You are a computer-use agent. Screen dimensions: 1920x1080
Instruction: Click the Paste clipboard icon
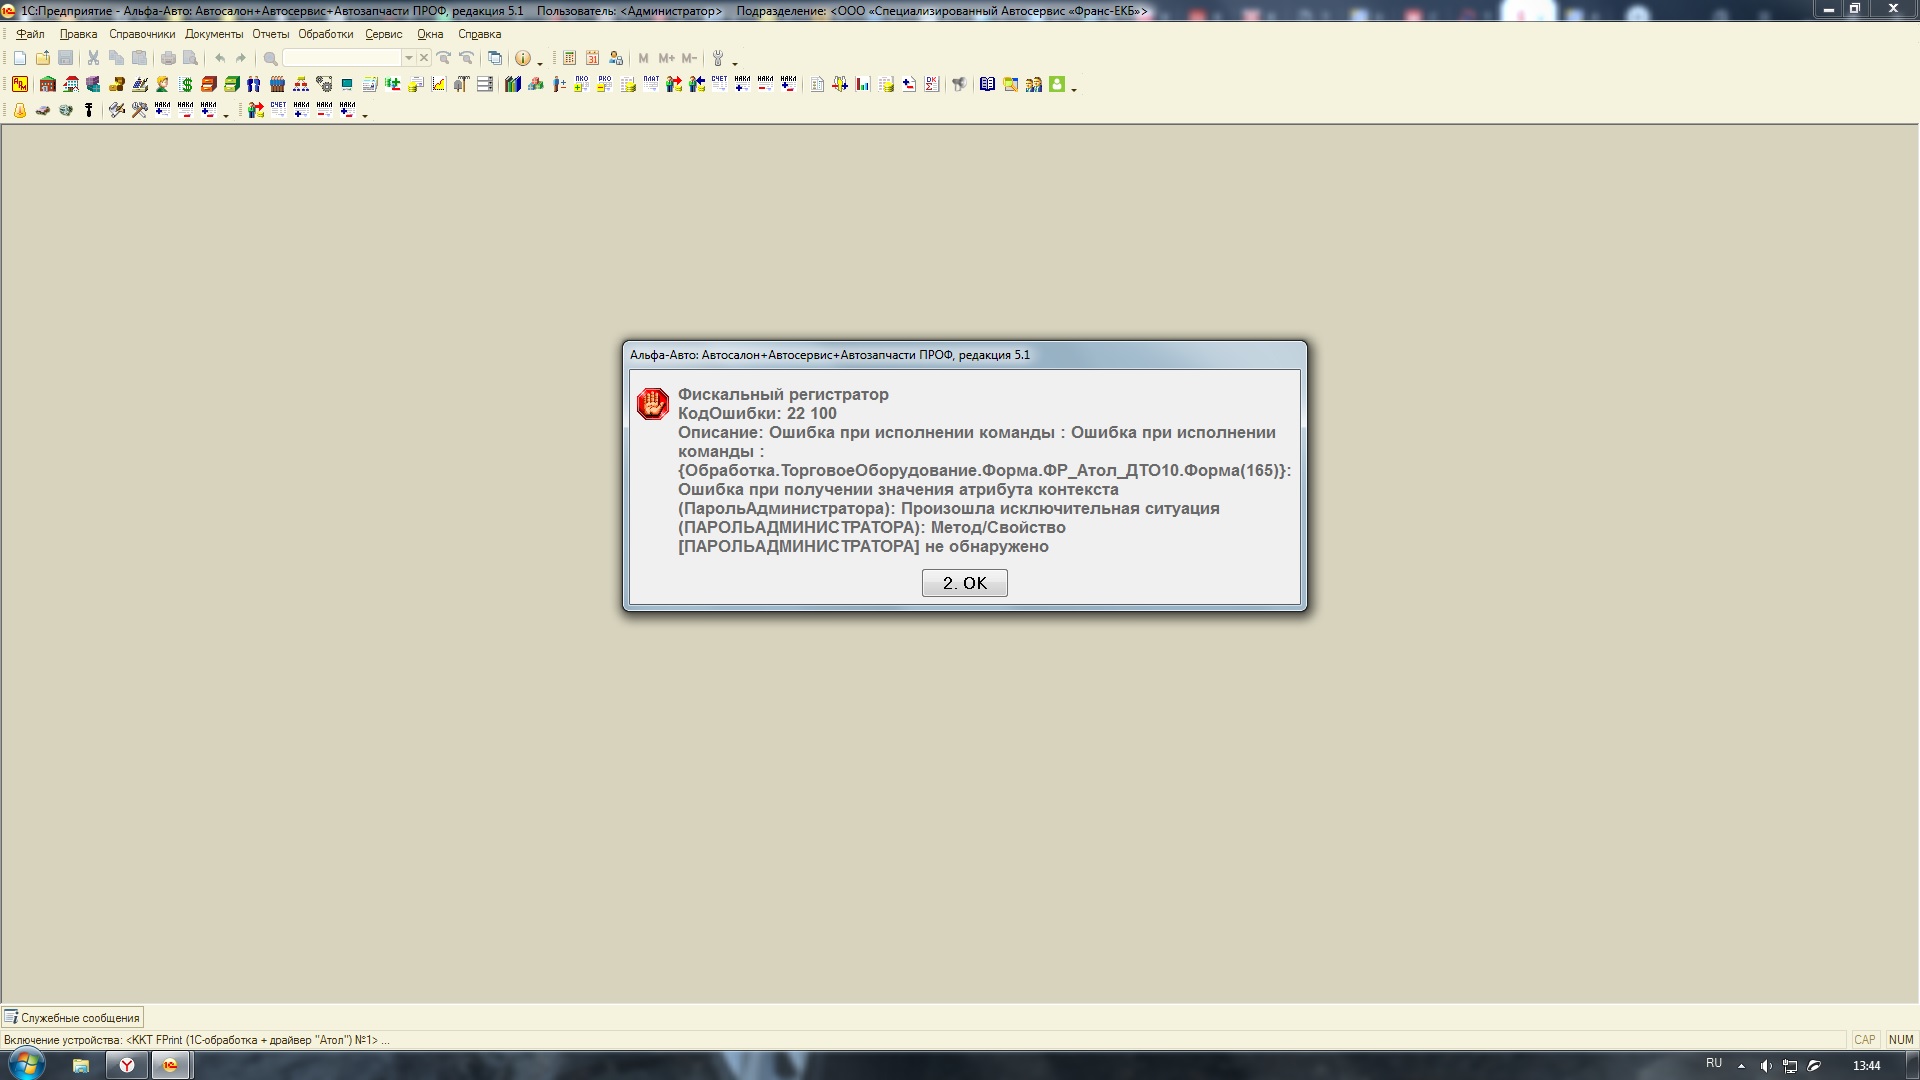pos(139,58)
